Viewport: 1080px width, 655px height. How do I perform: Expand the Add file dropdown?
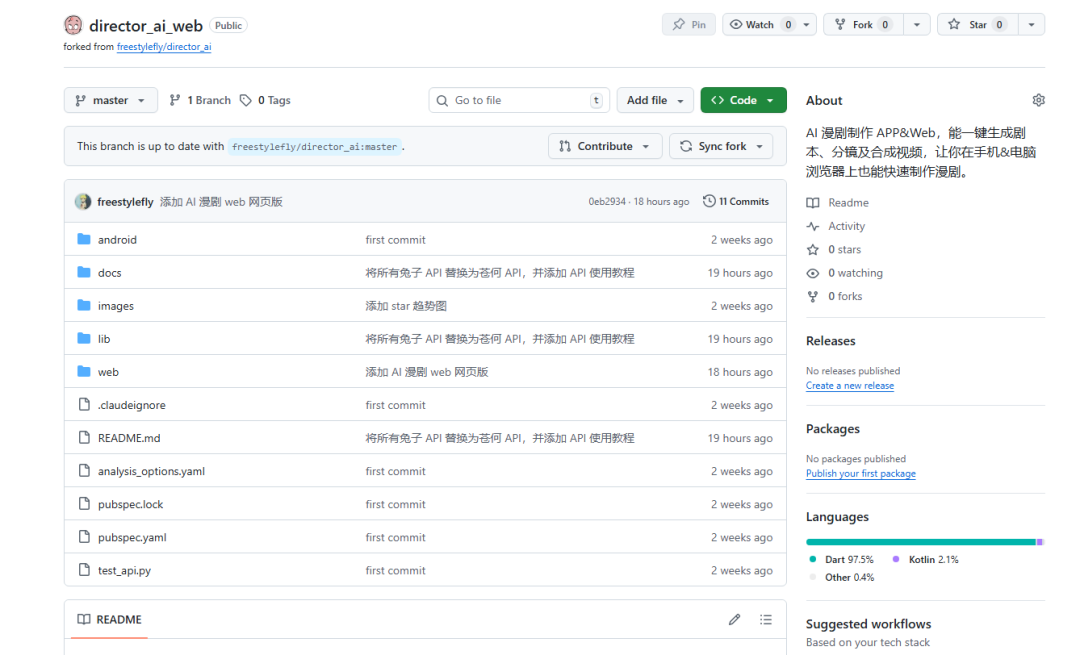point(654,100)
